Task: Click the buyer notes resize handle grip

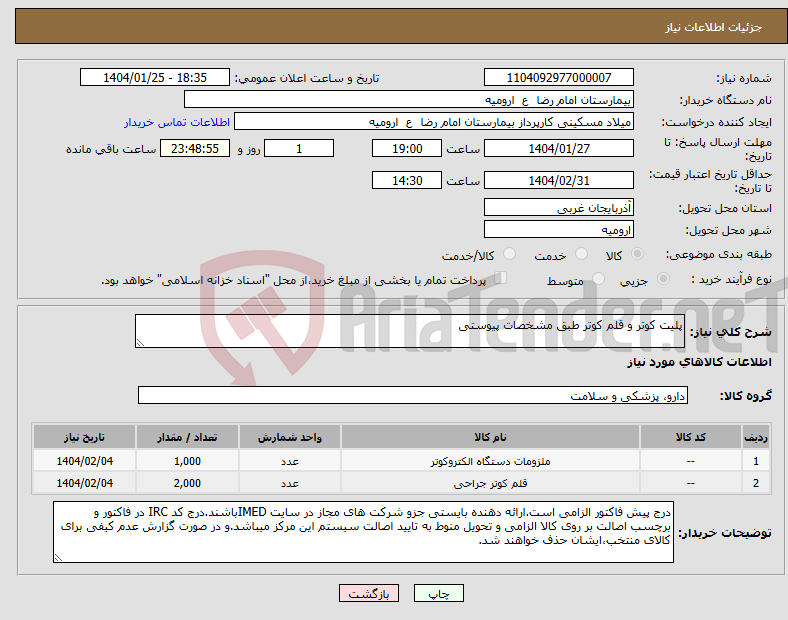Action: pos(58,558)
